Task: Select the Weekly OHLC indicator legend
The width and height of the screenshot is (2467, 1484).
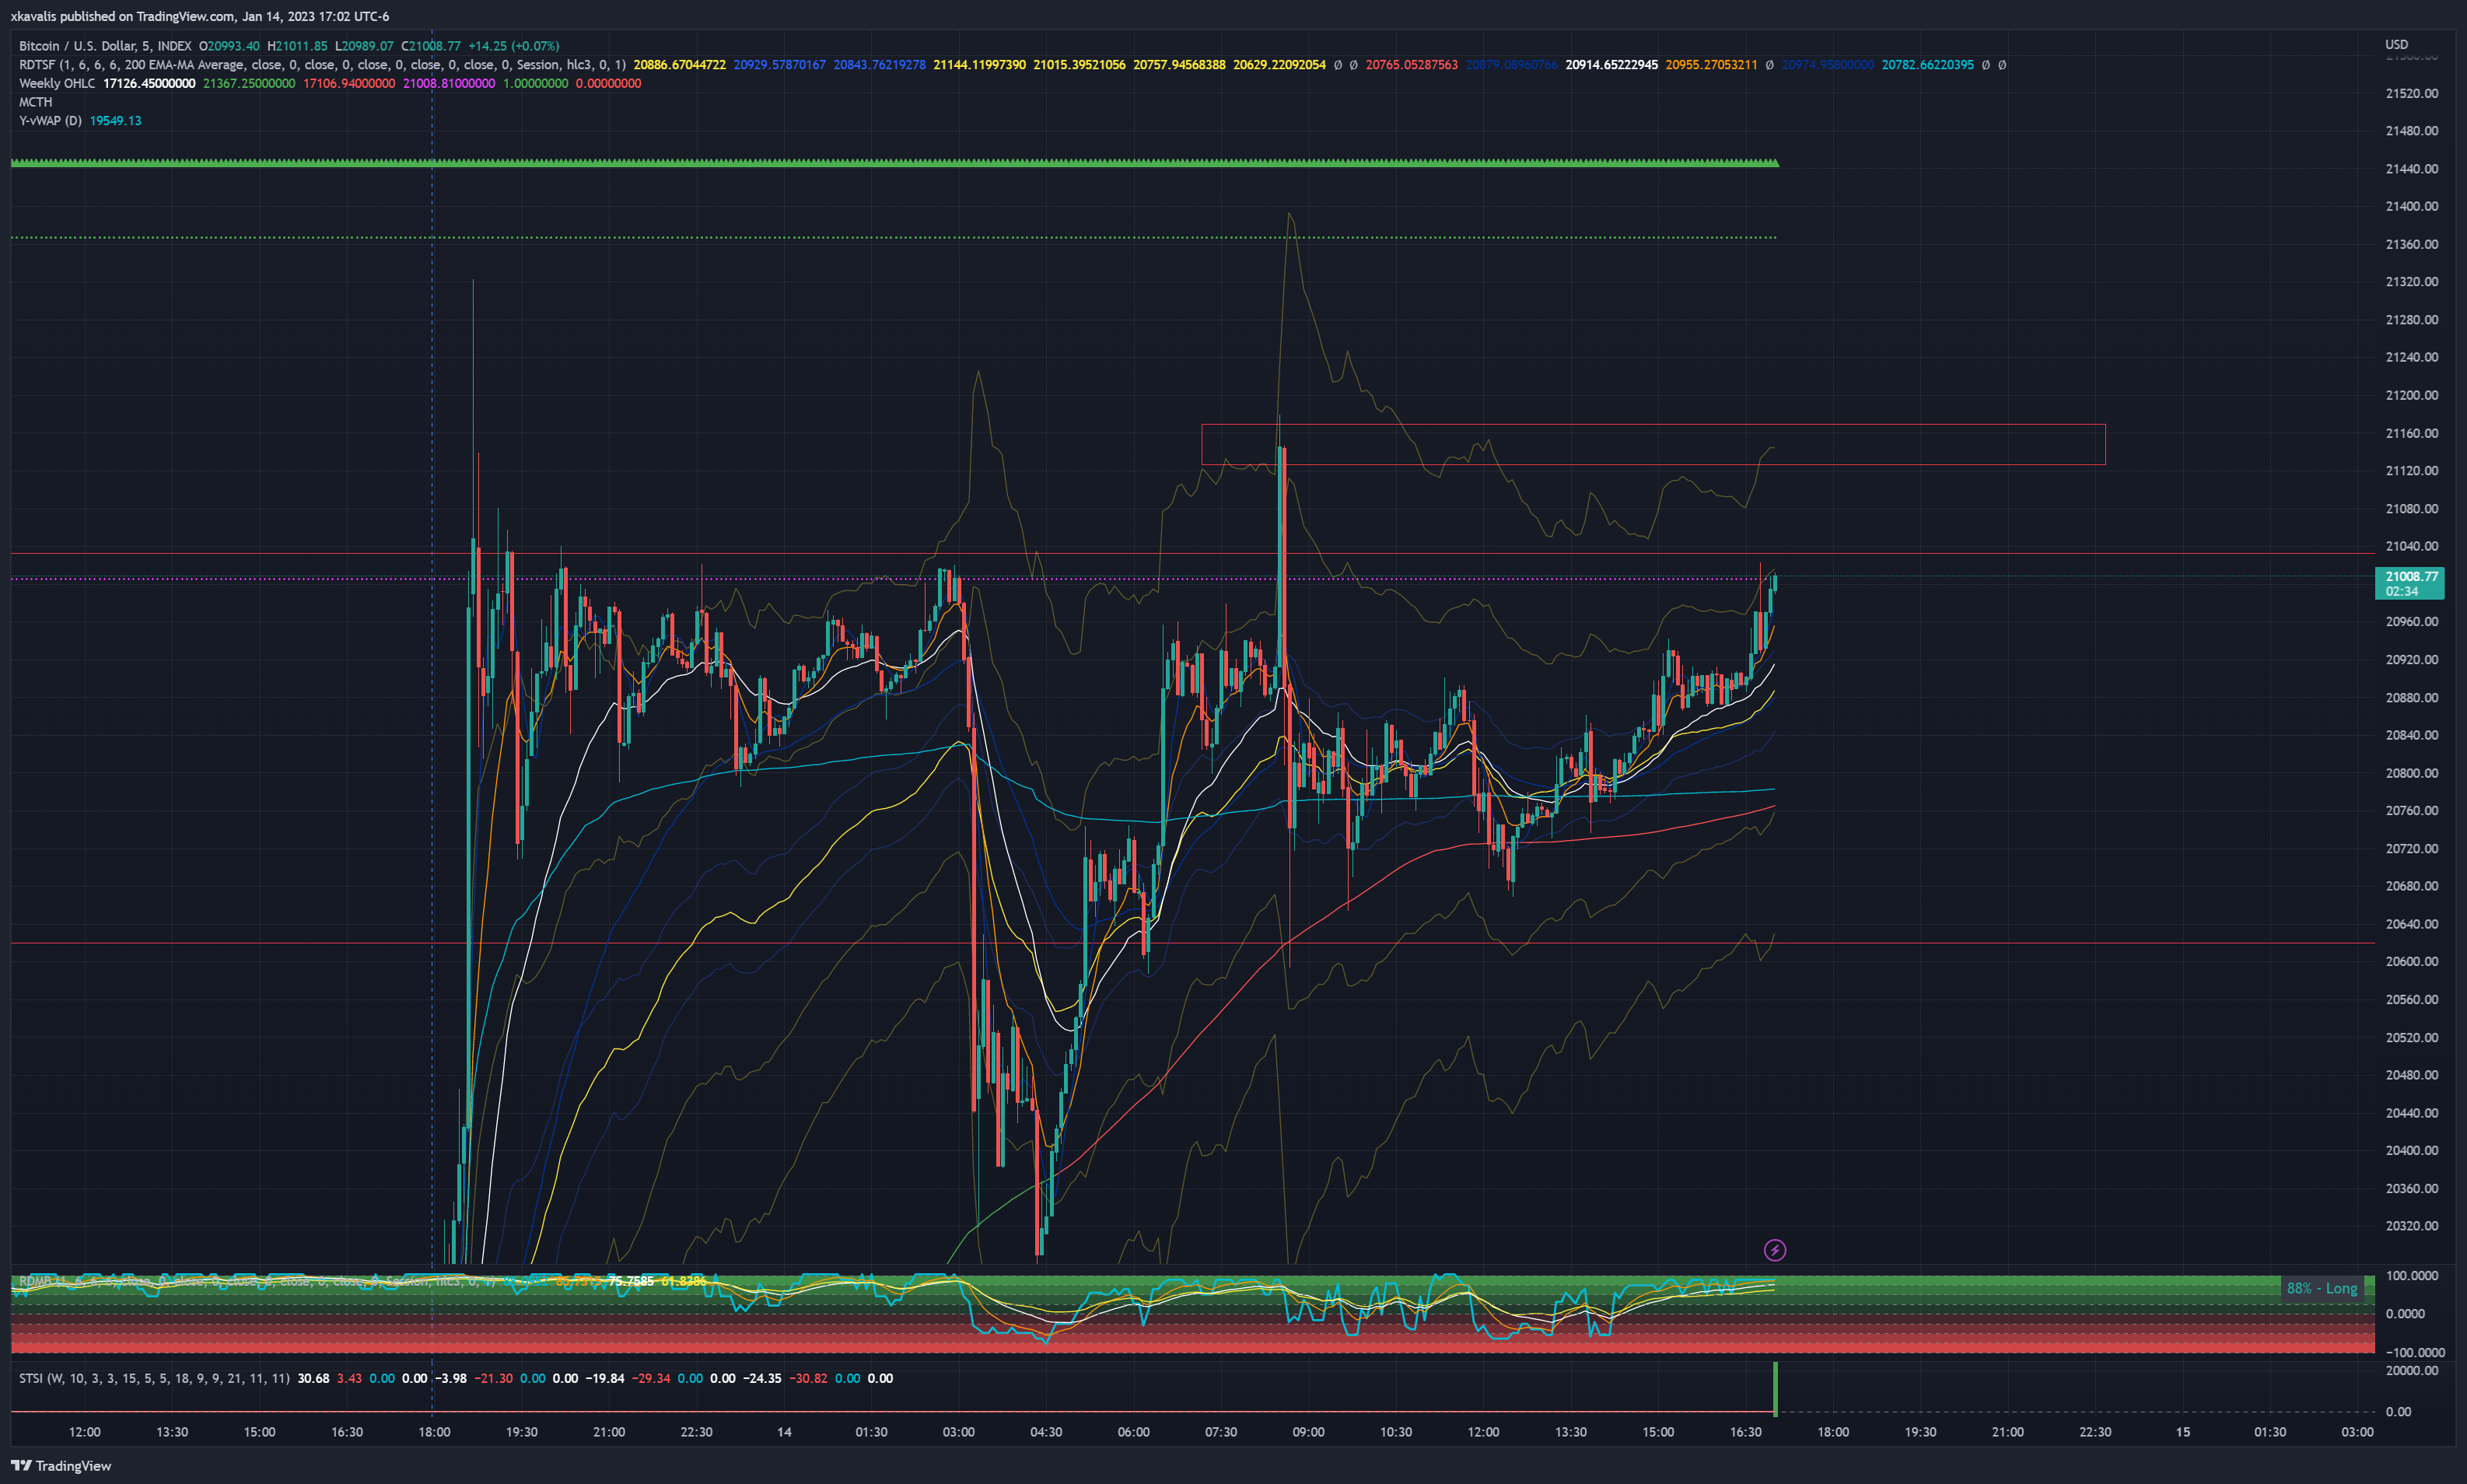Action: point(57,83)
